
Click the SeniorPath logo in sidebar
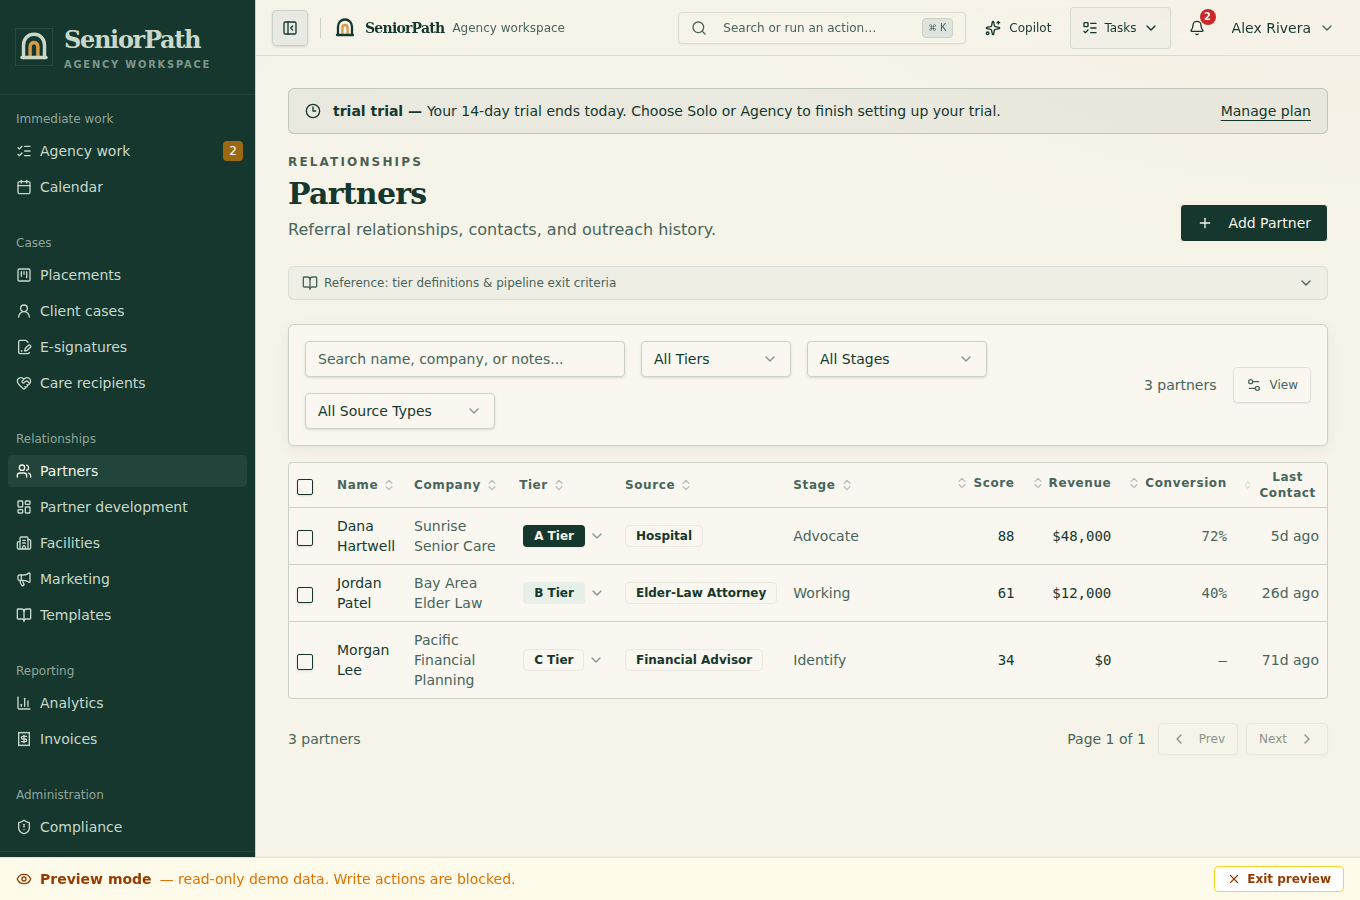click(x=34, y=47)
